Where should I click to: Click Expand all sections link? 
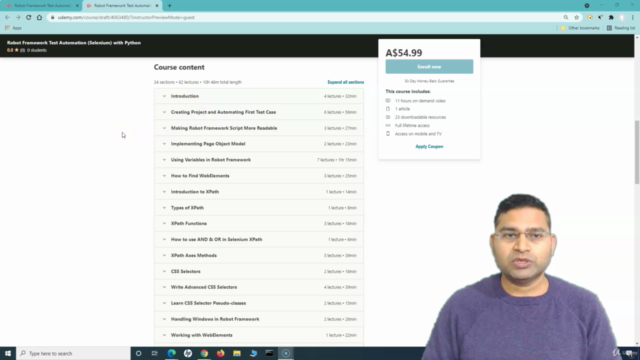pyautogui.click(x=345, y=82)
